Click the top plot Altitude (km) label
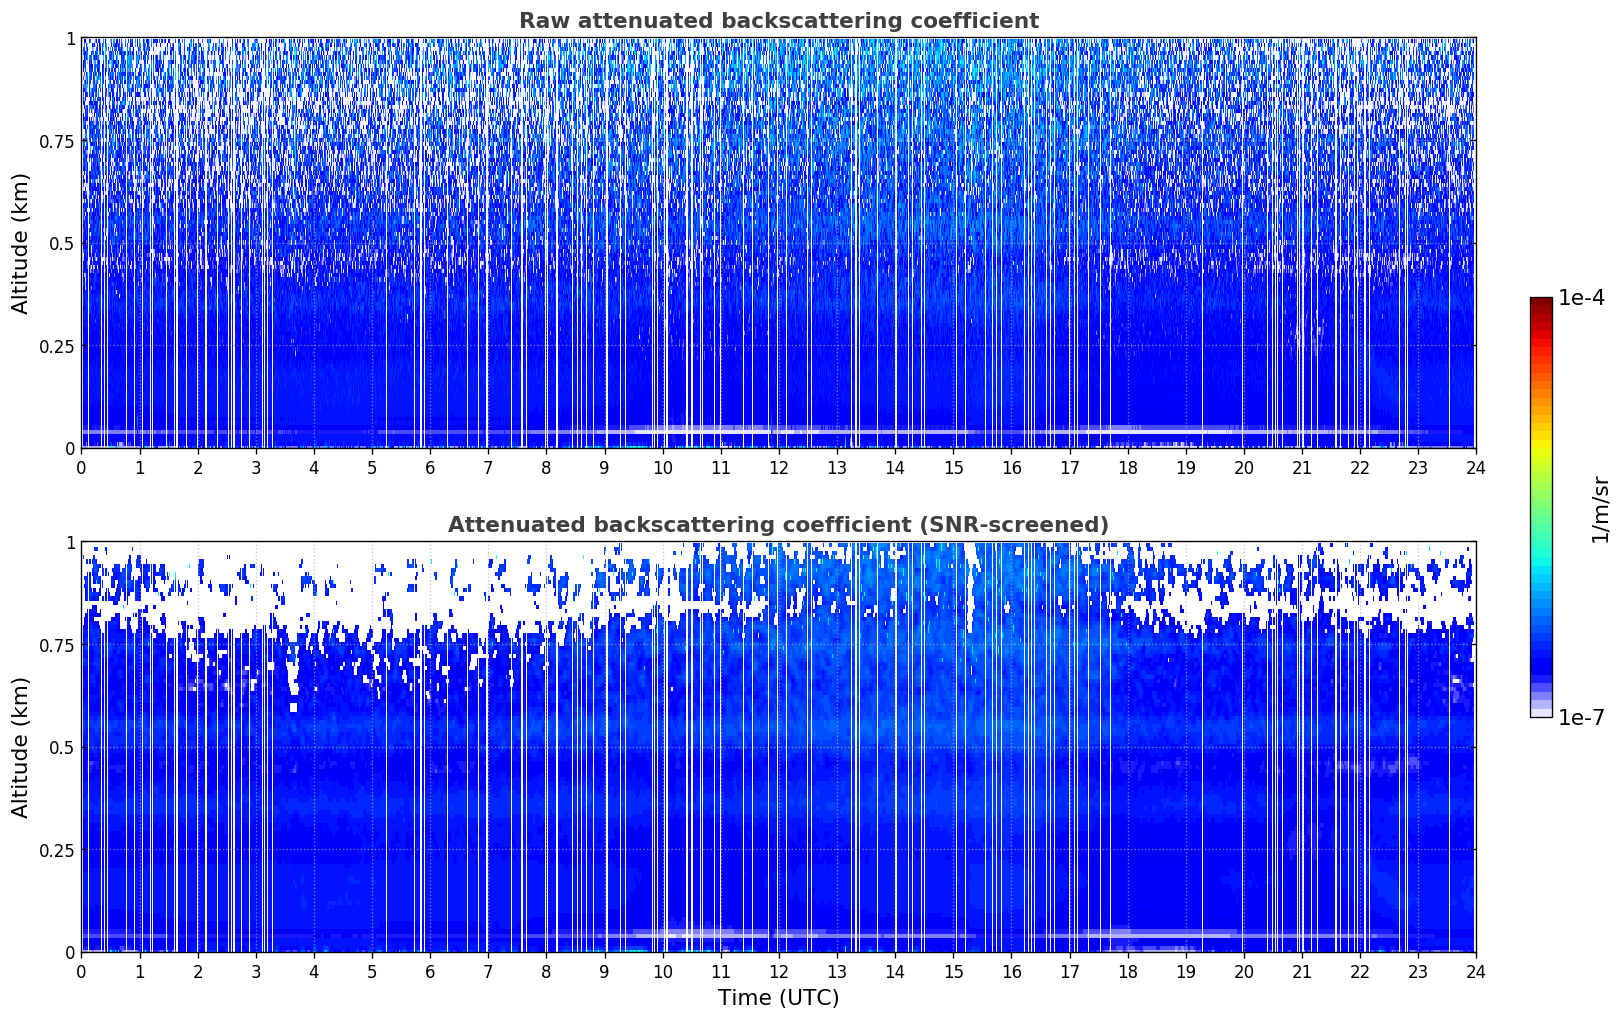This screenshot has height=1020, width=1621. click(21, 243)
